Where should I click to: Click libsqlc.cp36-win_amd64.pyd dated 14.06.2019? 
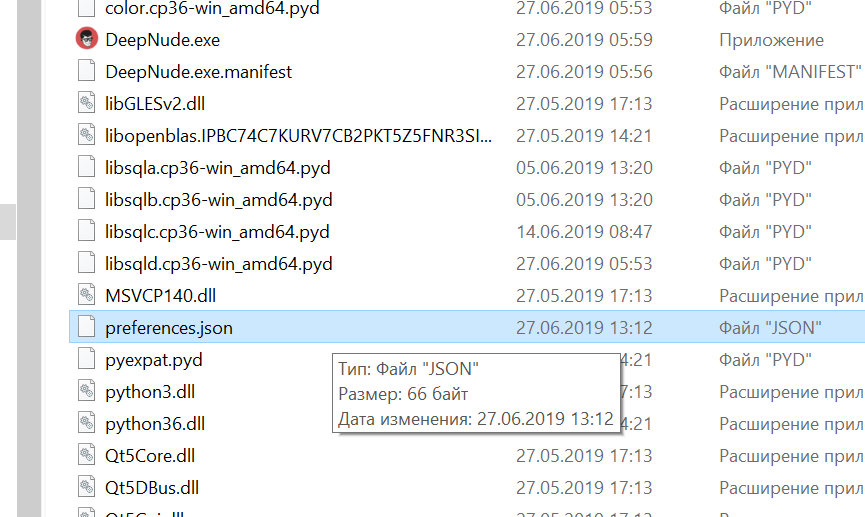pyautogui.click(x=217, y=232)
